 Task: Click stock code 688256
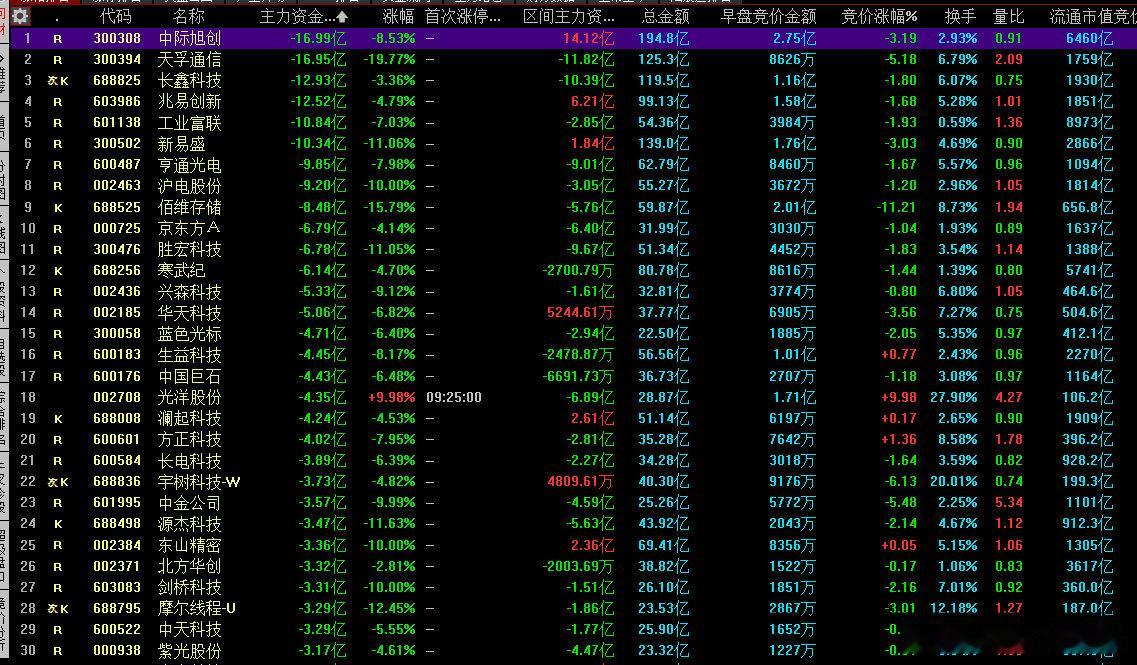[117, 270]
